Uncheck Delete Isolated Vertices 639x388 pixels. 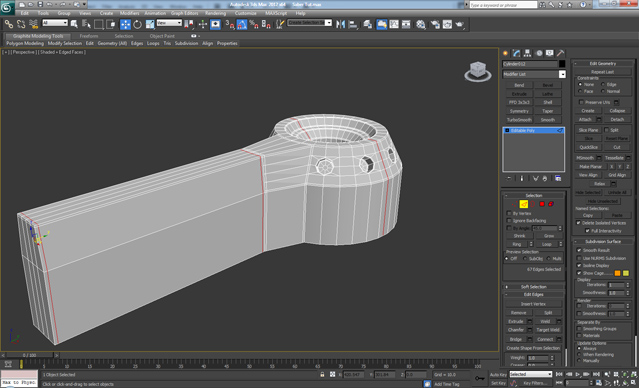coord(578,223)
